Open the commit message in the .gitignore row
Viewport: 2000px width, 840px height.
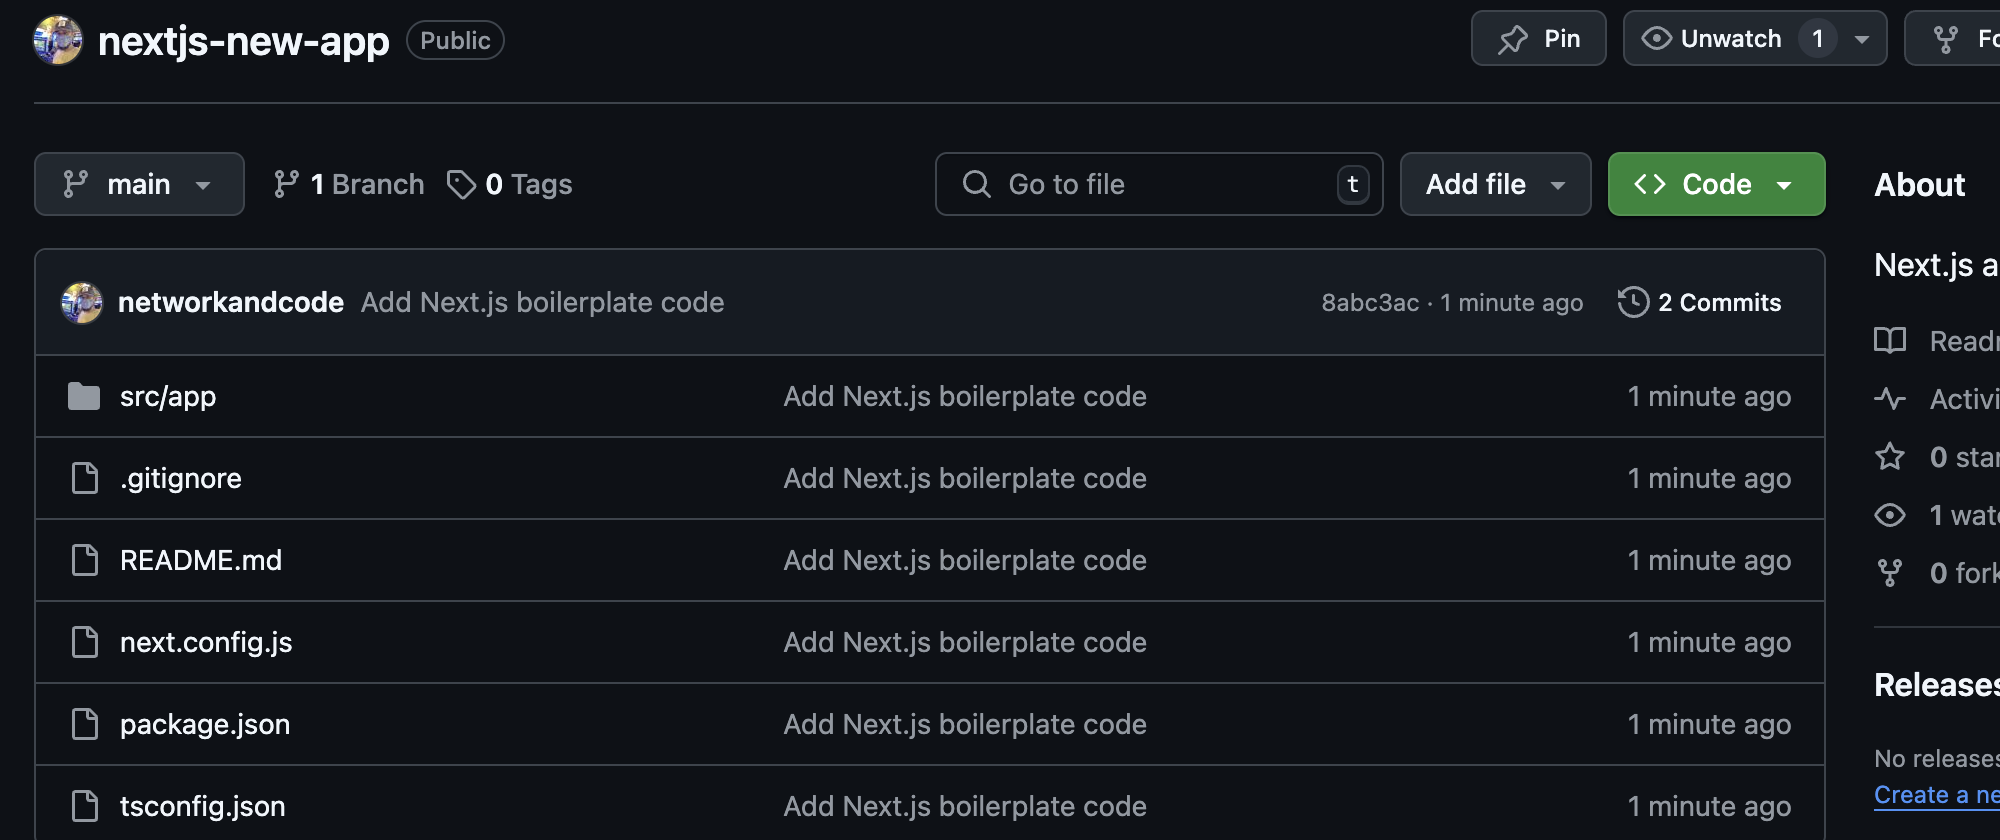tap(965, 478)
